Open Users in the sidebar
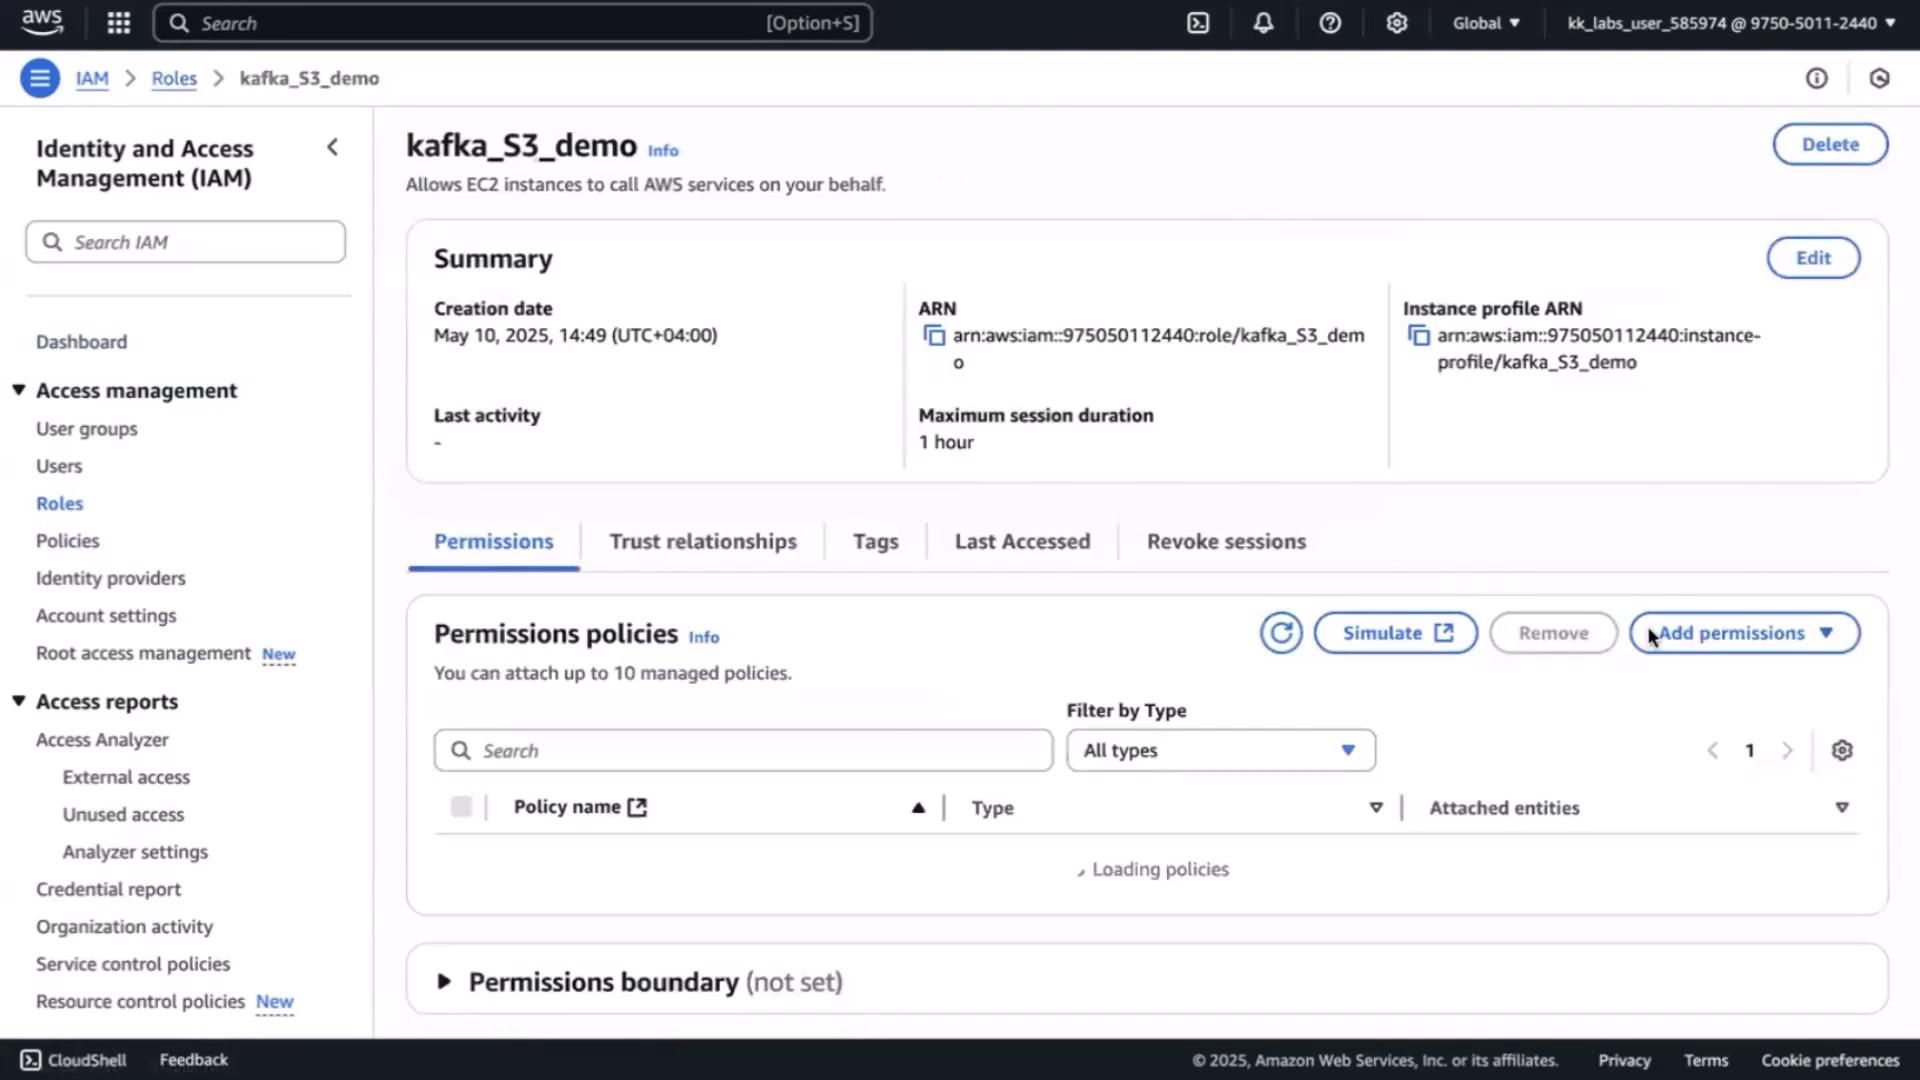 59,466
